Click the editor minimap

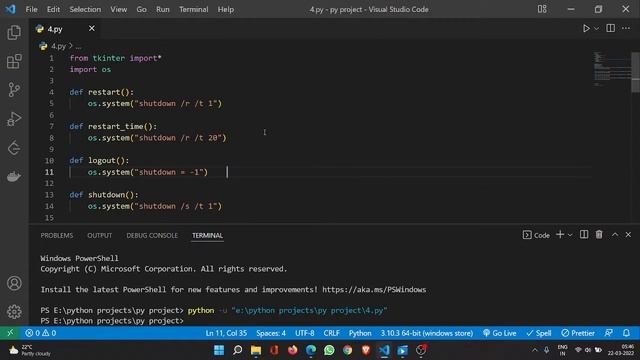[x=611, y=69]
